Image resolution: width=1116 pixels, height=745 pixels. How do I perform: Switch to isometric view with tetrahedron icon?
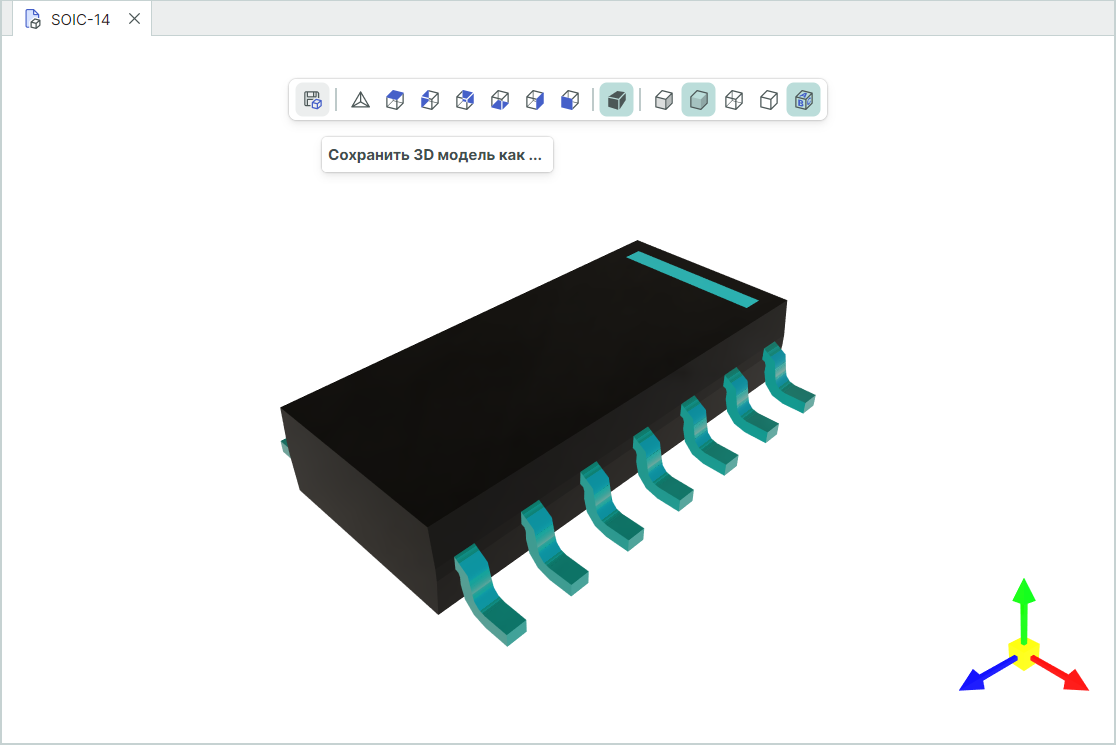[360, 100]
